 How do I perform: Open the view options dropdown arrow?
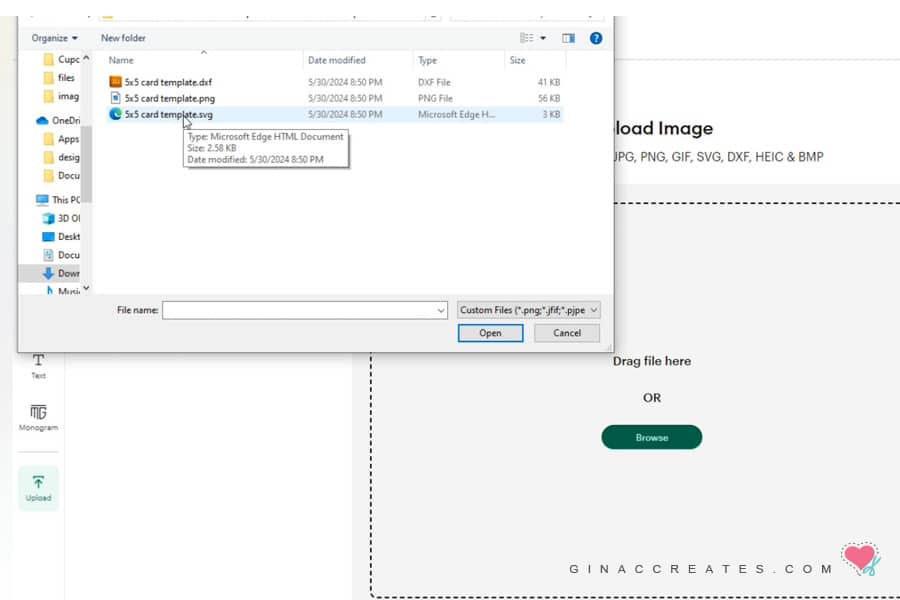tap(543, 38)
